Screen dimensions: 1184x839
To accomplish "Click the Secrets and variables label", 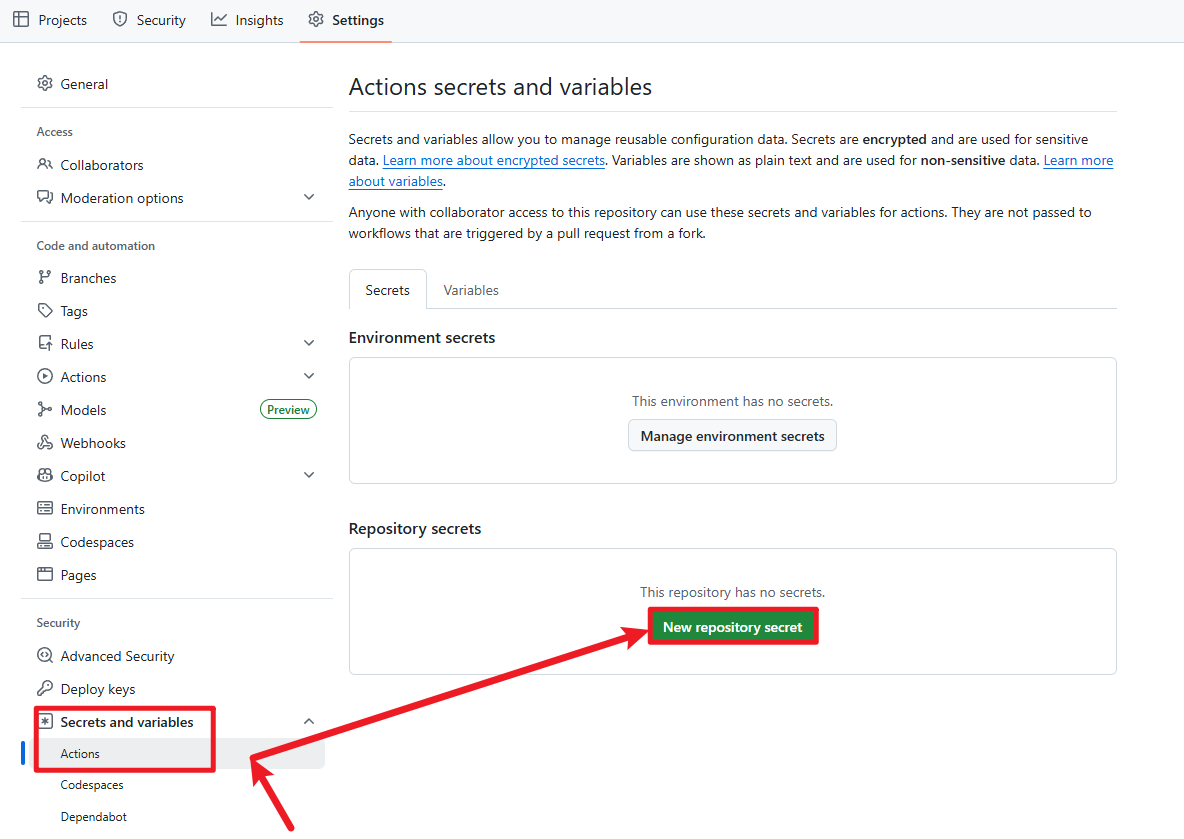I will (127, 722).
